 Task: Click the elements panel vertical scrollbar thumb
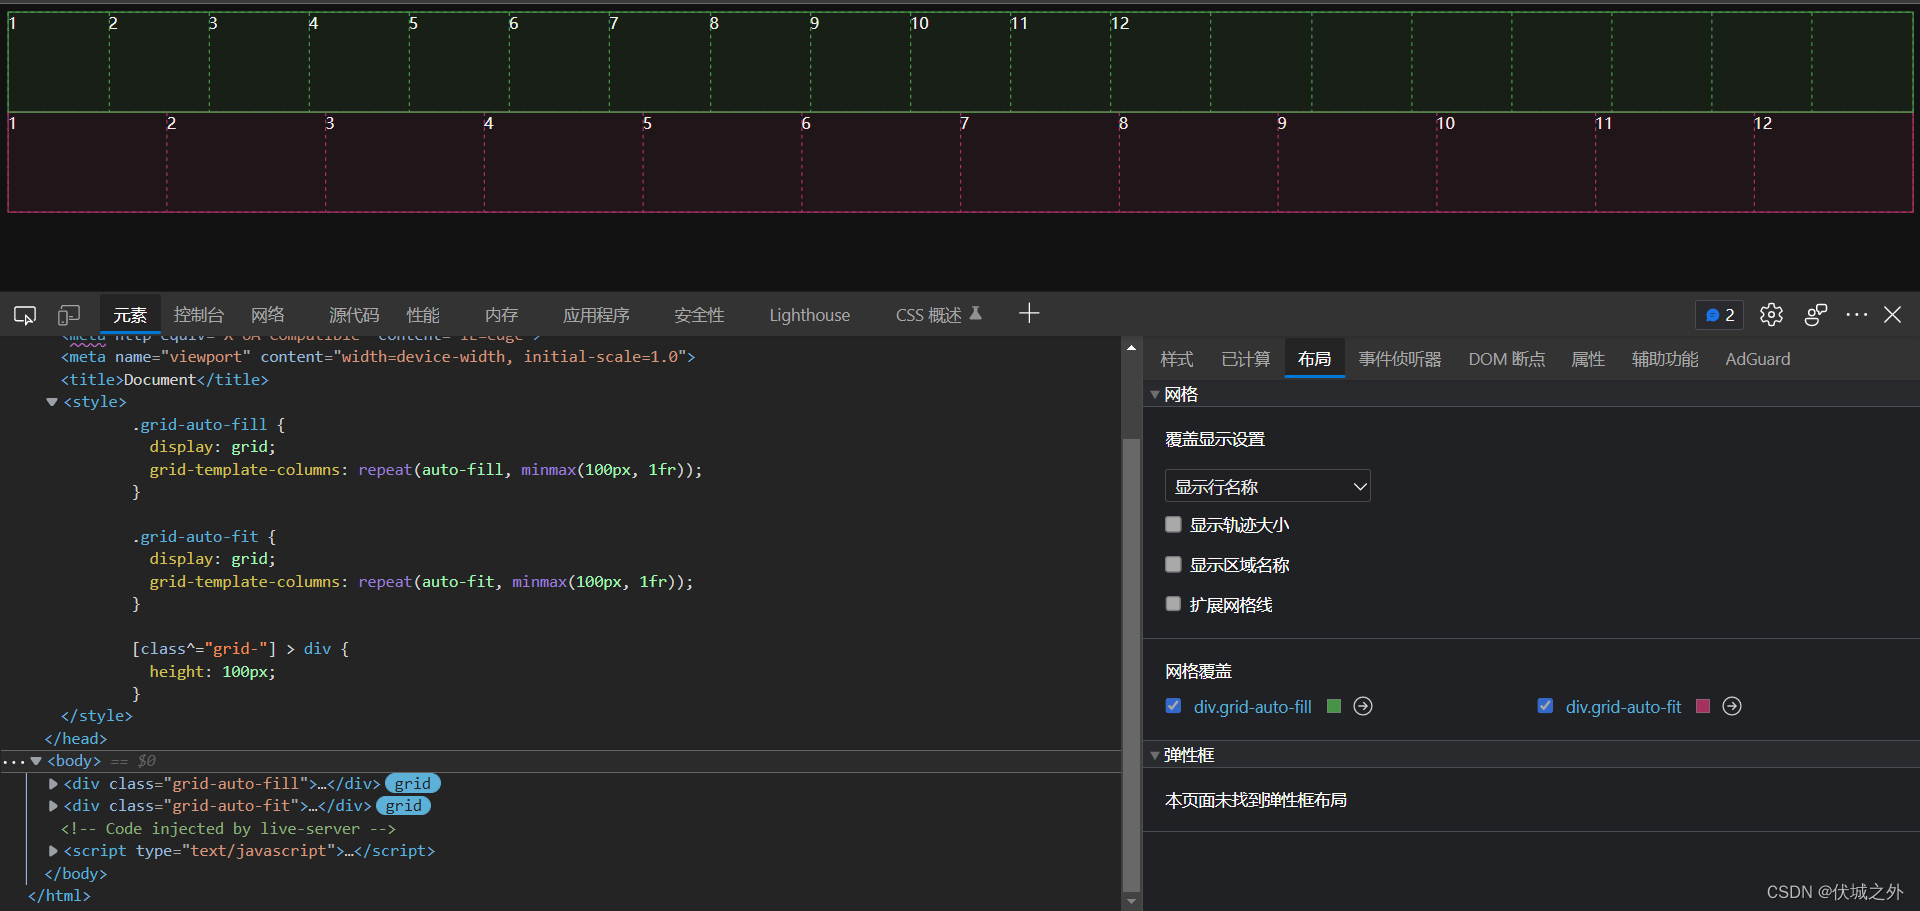click(1131, 663)
